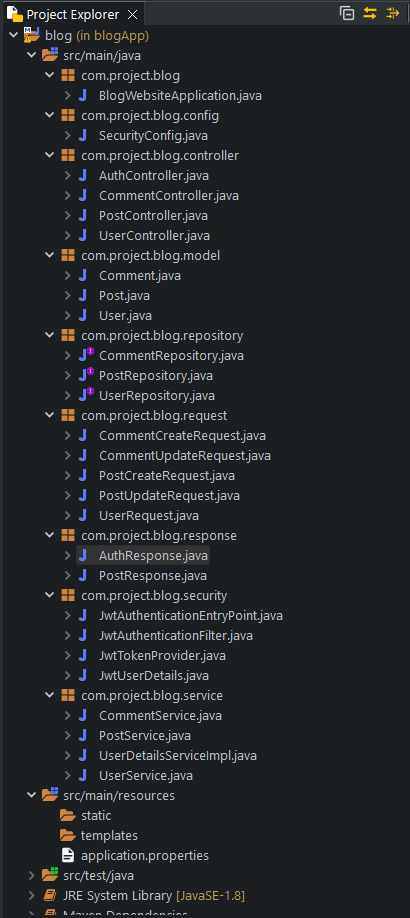Select Post.java in the model package
410x918 pixels.
coord(125,296)
